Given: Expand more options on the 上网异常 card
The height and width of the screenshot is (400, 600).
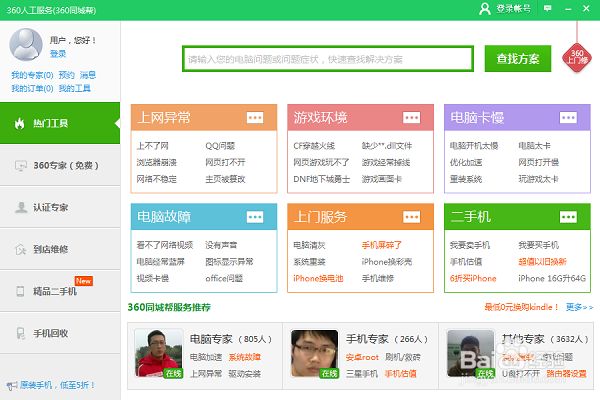Looking at the screenshot, I should pos(255,118).
